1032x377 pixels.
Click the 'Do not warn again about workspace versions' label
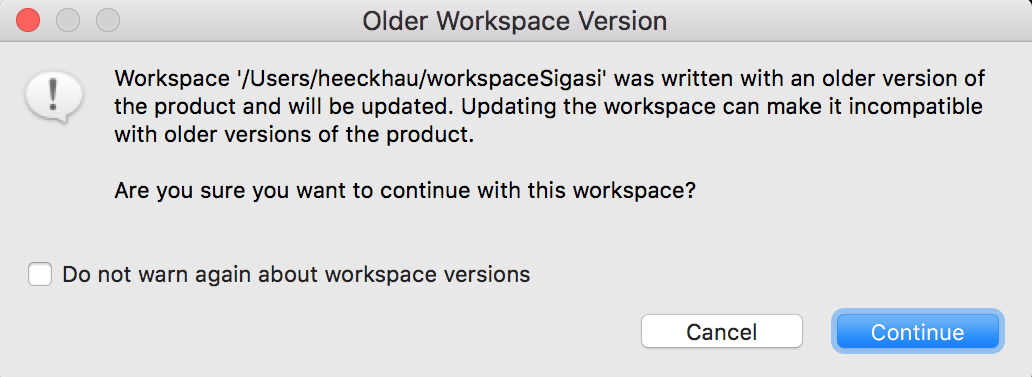[296, 274]
